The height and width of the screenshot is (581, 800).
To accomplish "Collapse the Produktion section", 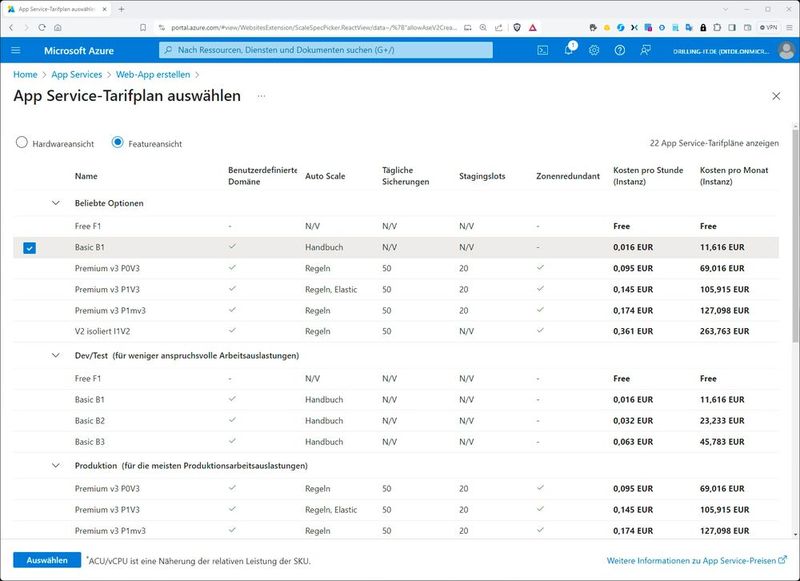I will tap(55, 465).
